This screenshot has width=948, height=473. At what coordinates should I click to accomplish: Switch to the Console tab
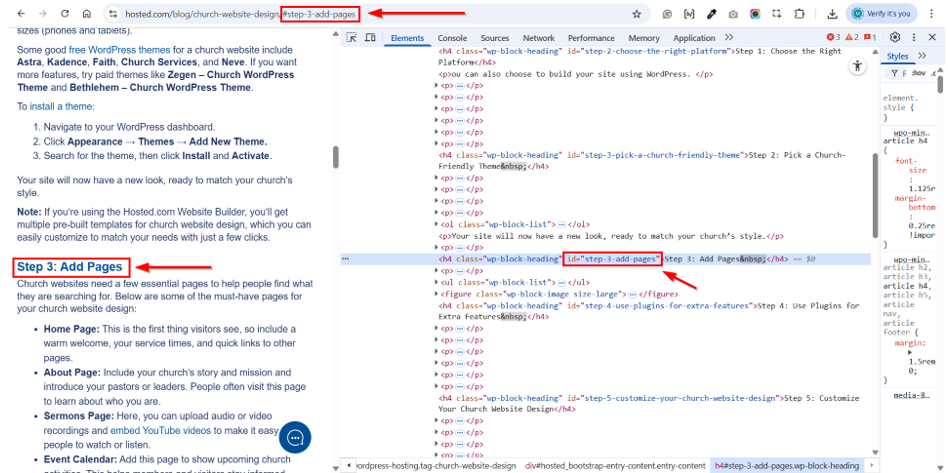click(x=452, y=38)
